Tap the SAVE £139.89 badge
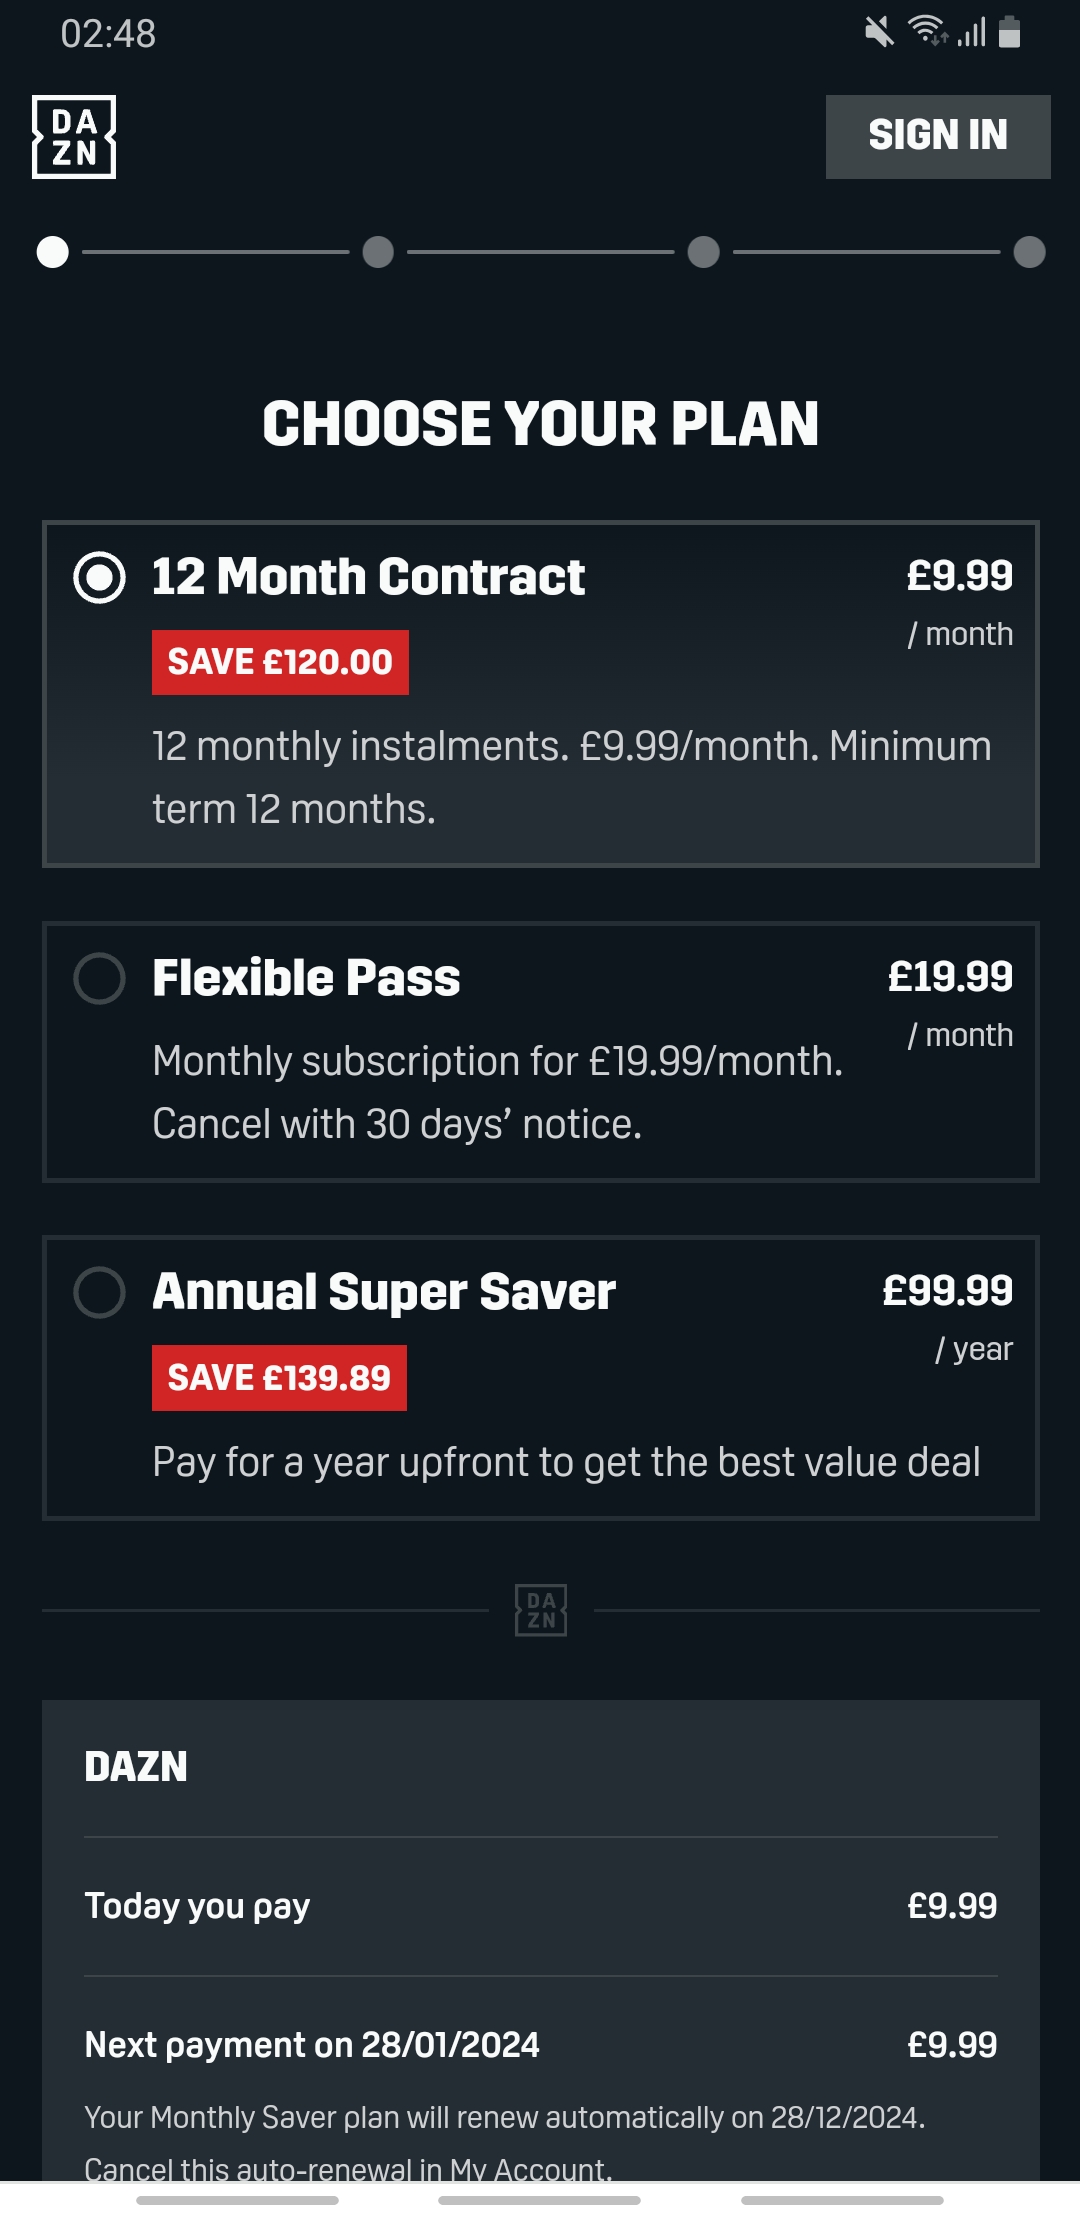The width and height of the screenshot is (1080, 2220). [279, 1378]
